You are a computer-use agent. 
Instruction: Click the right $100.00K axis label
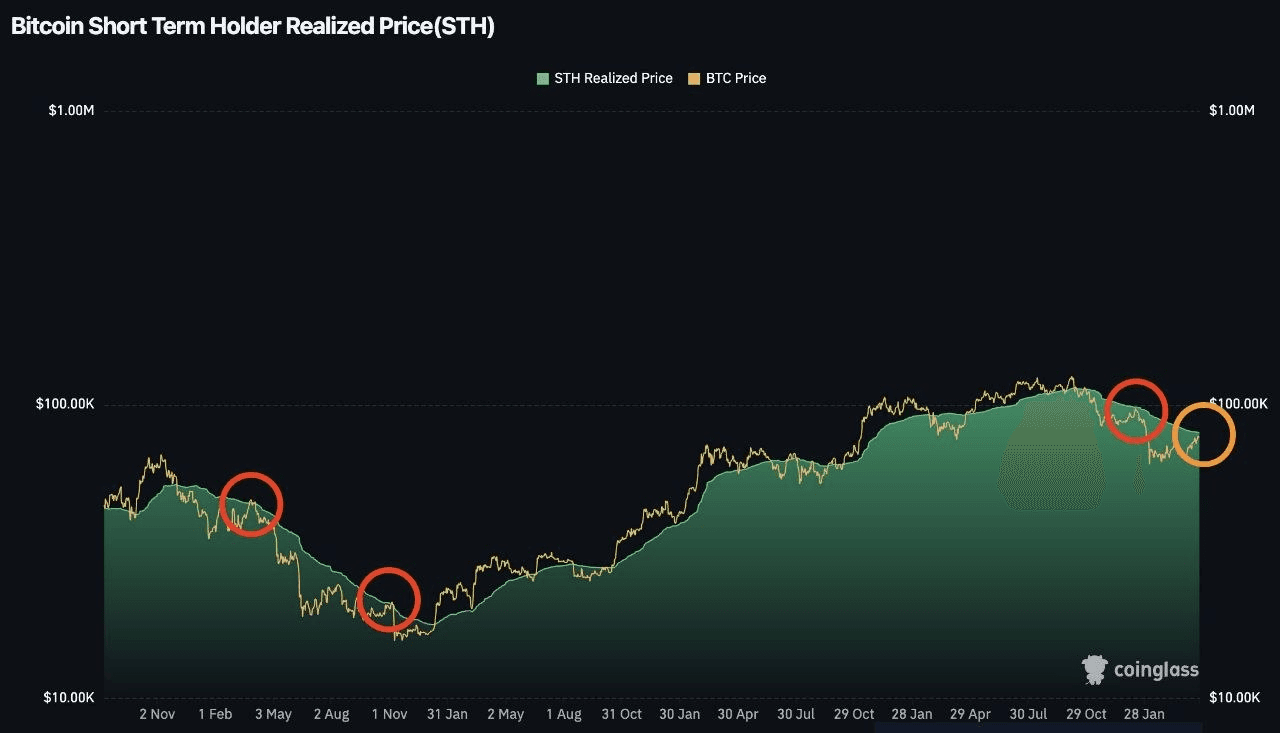click(1238, 404)
